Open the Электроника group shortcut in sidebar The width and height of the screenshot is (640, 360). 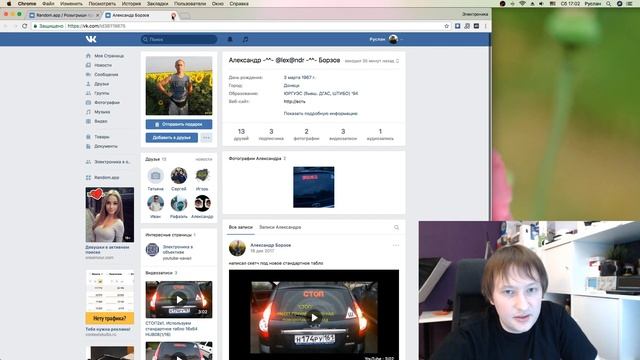click(112, 162)
